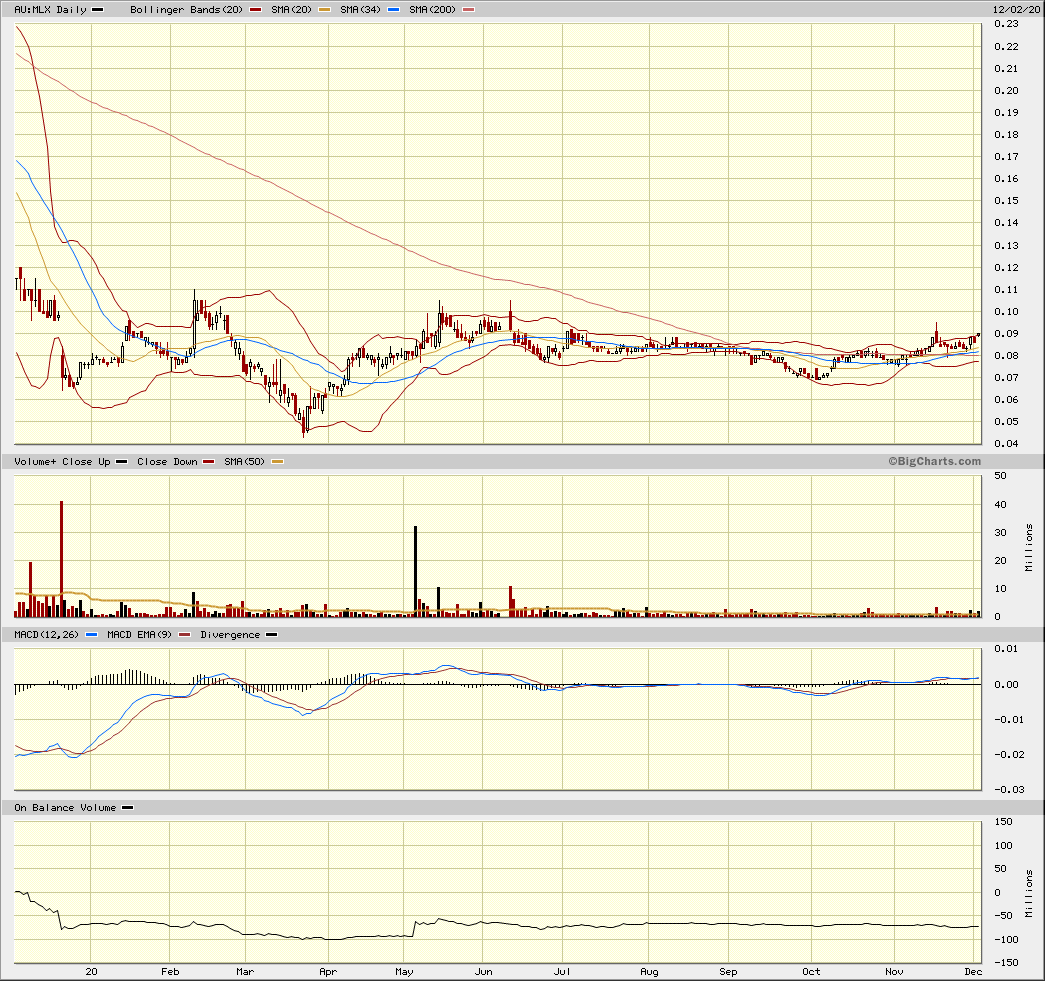Click the black Close Up volume swatch
The width and height of the screenshot is (1045, 981).
click(121, 462)
